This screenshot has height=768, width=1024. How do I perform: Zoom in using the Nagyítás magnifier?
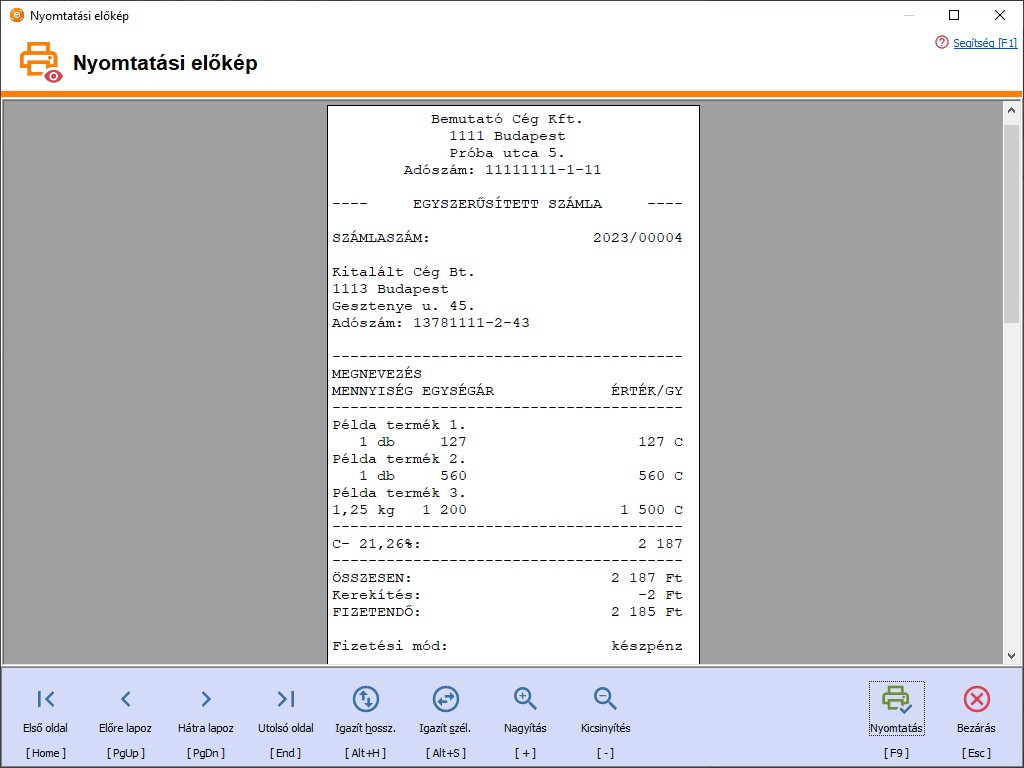[x=525, y=699]
